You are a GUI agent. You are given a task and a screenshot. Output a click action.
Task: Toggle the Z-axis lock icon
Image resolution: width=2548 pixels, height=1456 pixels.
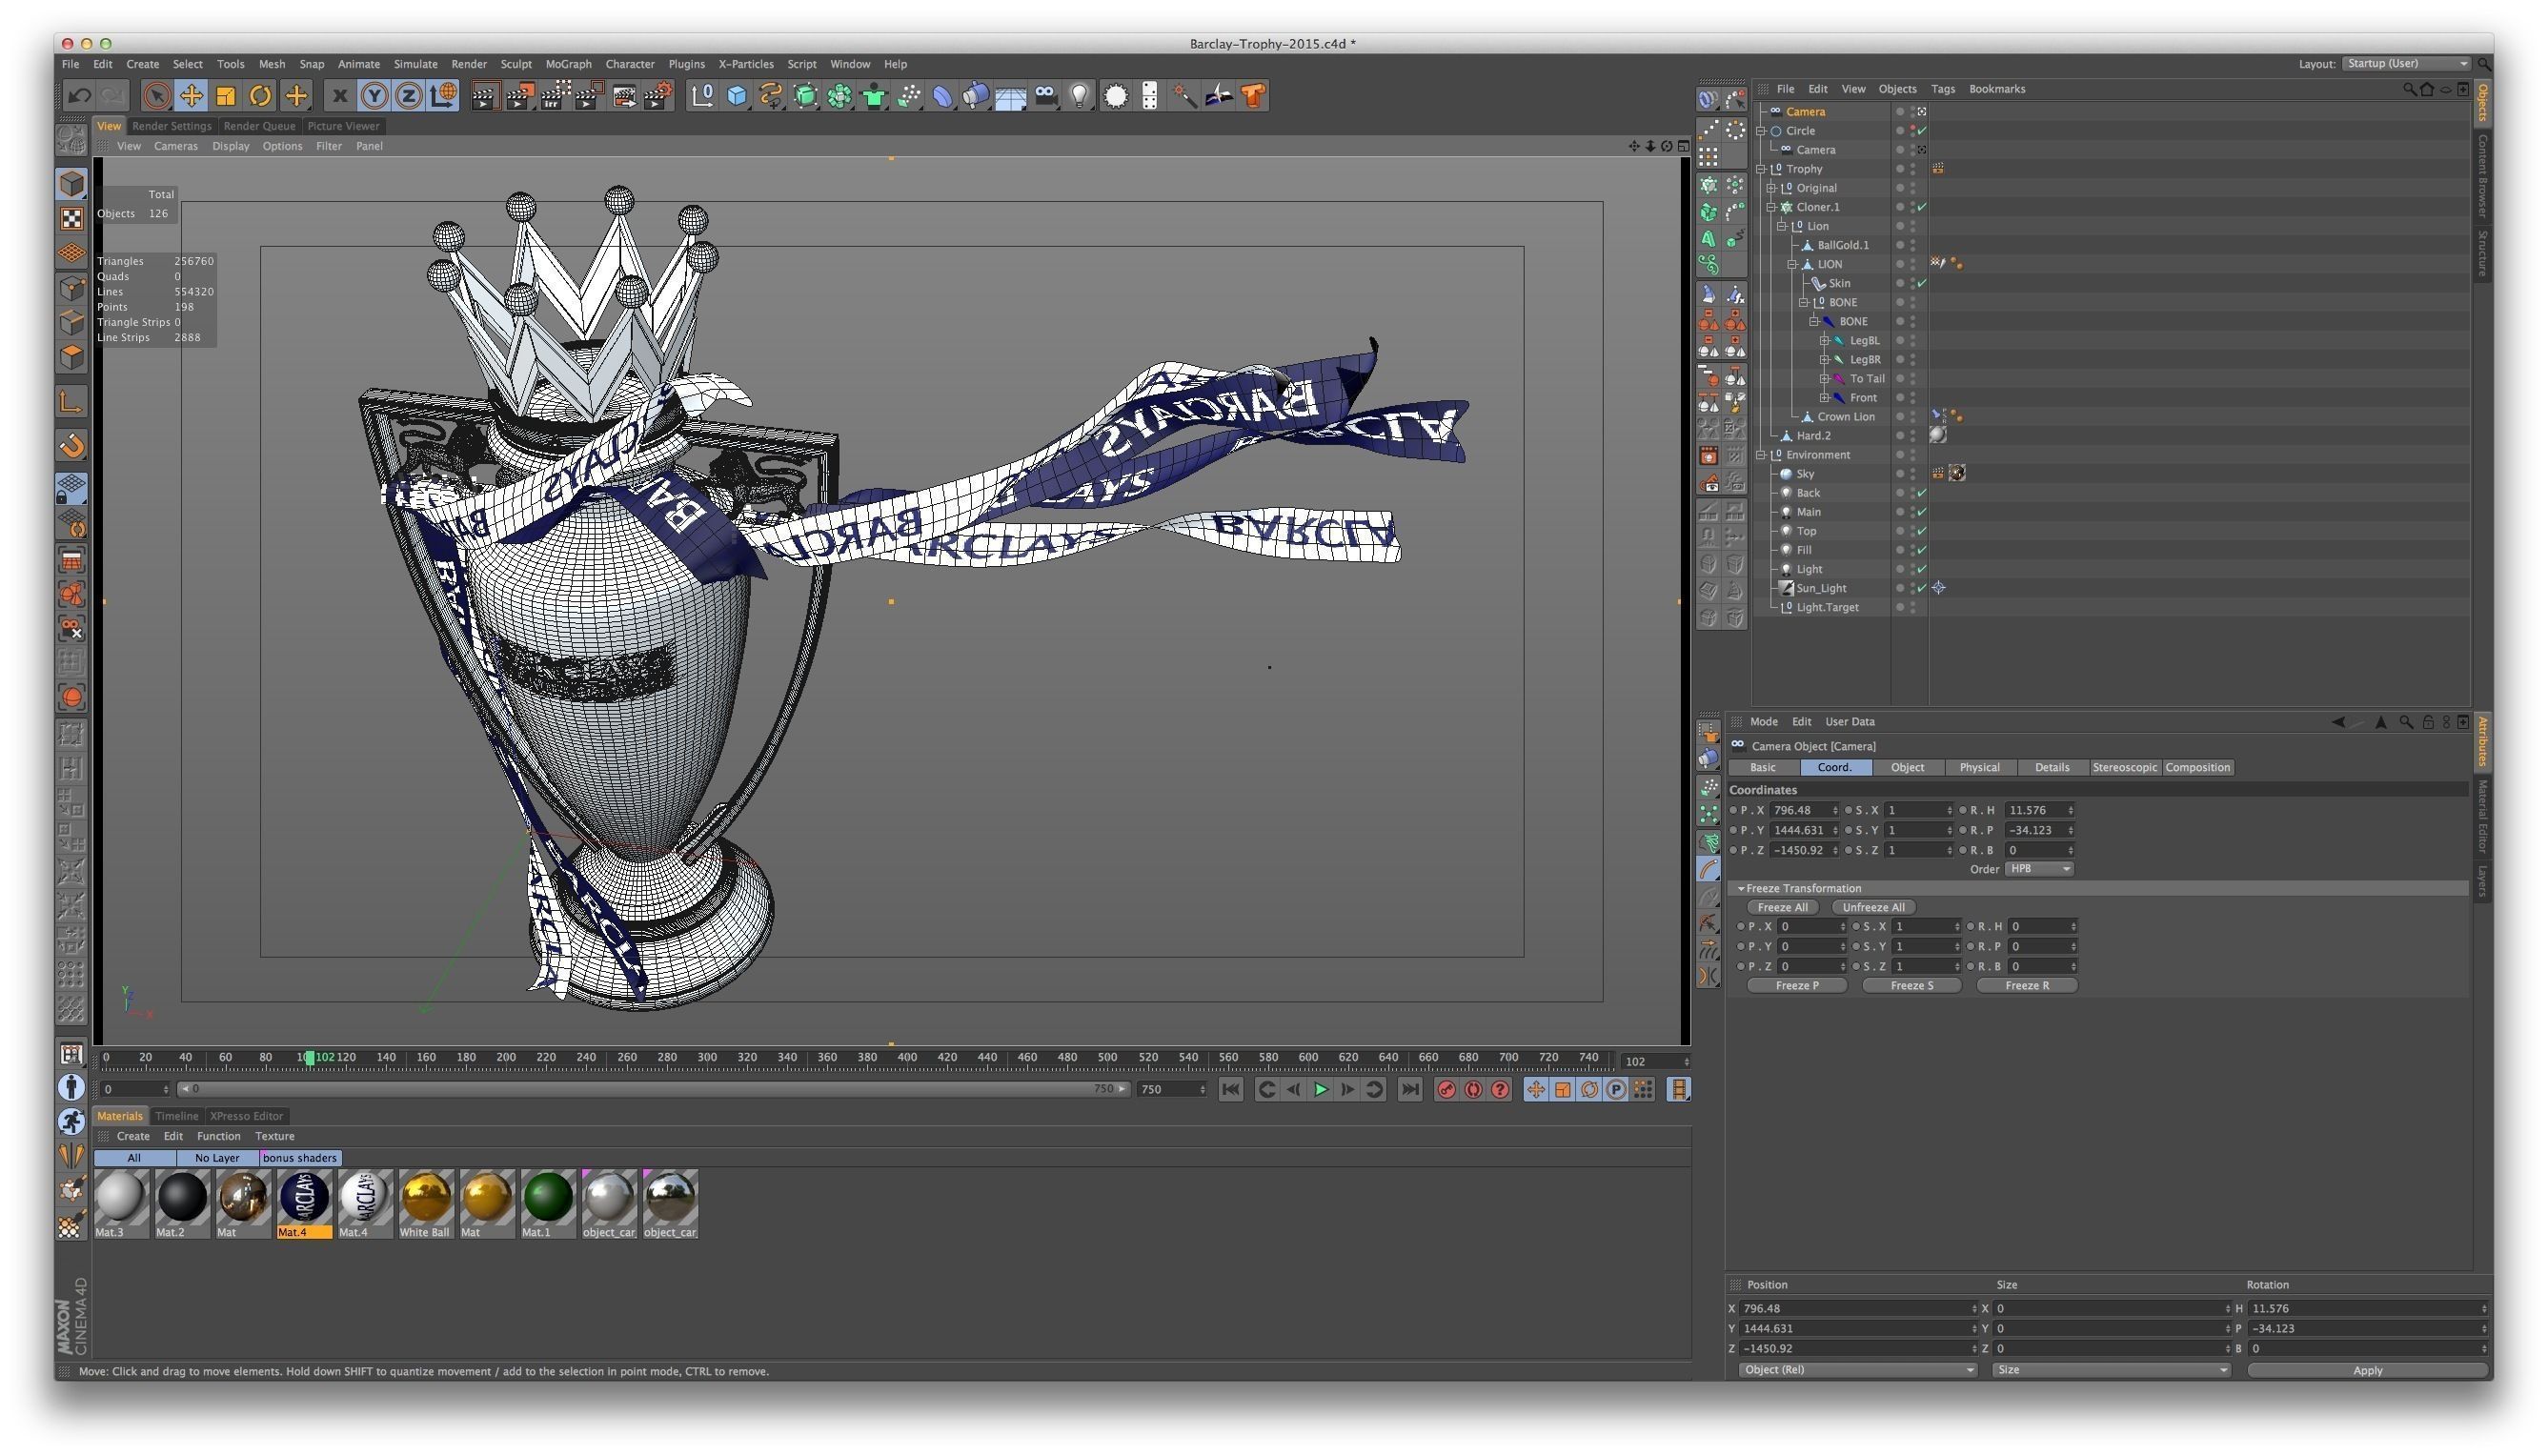click(x=408, y=96)
